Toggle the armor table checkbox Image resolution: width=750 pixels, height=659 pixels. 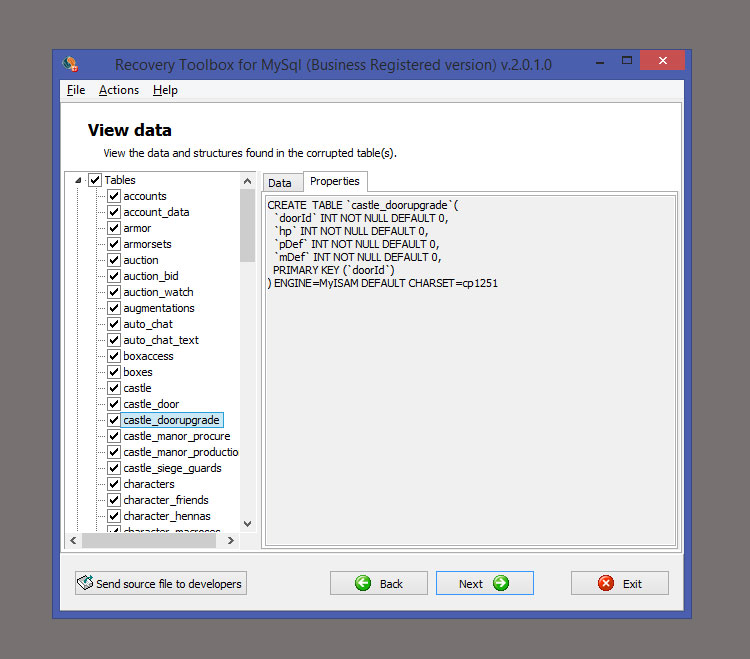coord(114,228)
